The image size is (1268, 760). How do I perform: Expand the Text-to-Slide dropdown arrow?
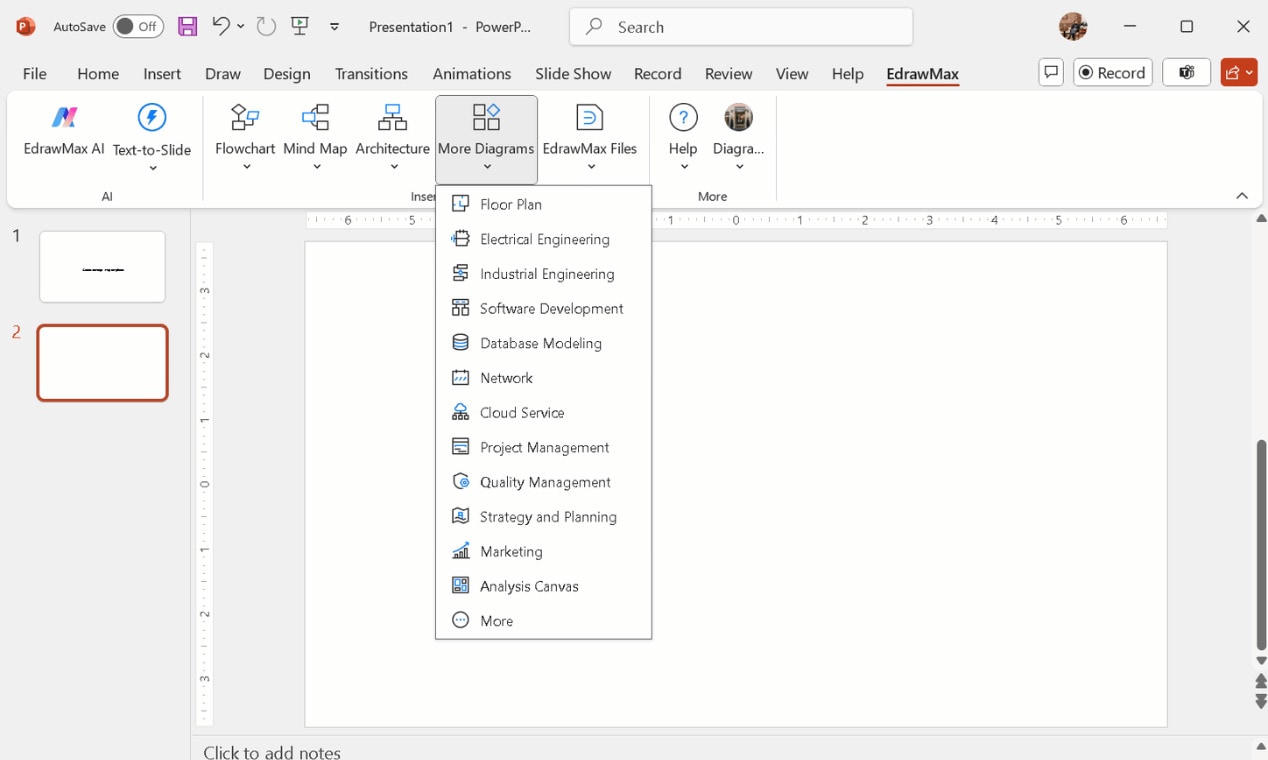click(152, 168)
